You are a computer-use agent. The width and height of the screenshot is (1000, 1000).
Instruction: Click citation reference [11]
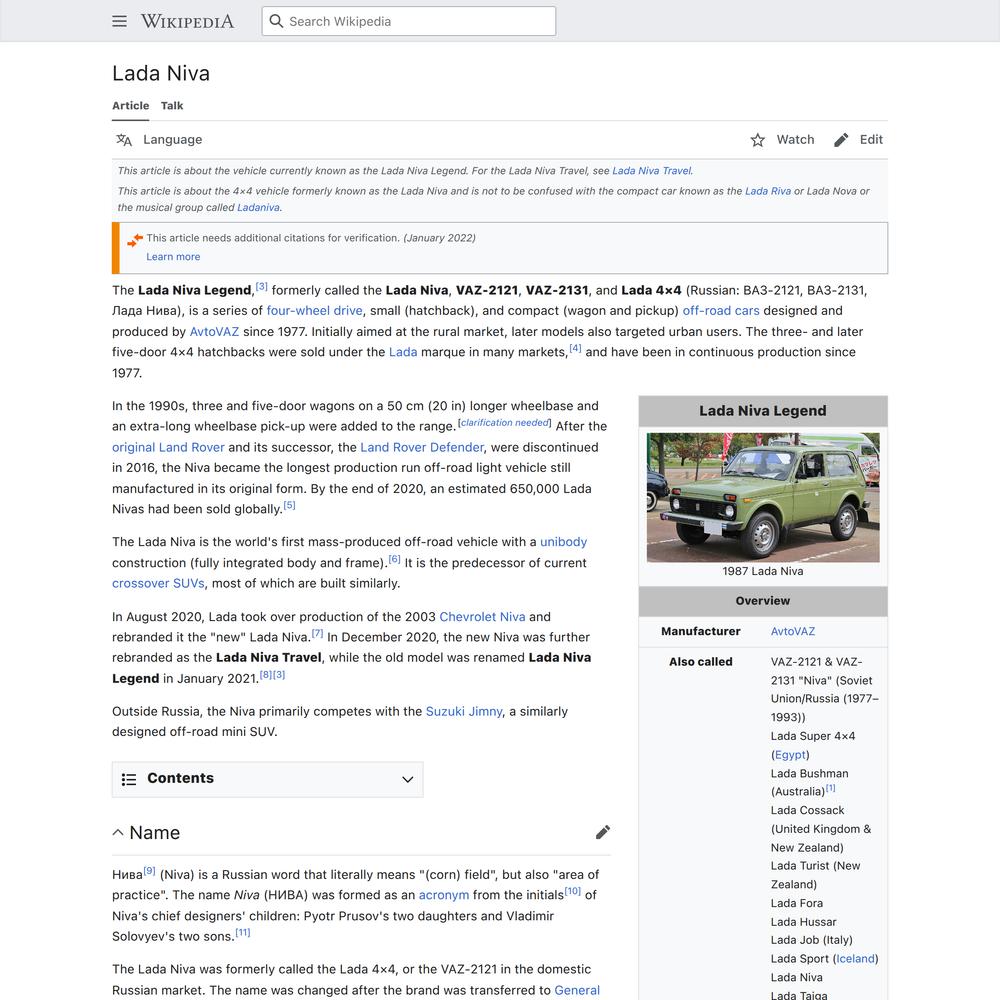coord(243,932)
